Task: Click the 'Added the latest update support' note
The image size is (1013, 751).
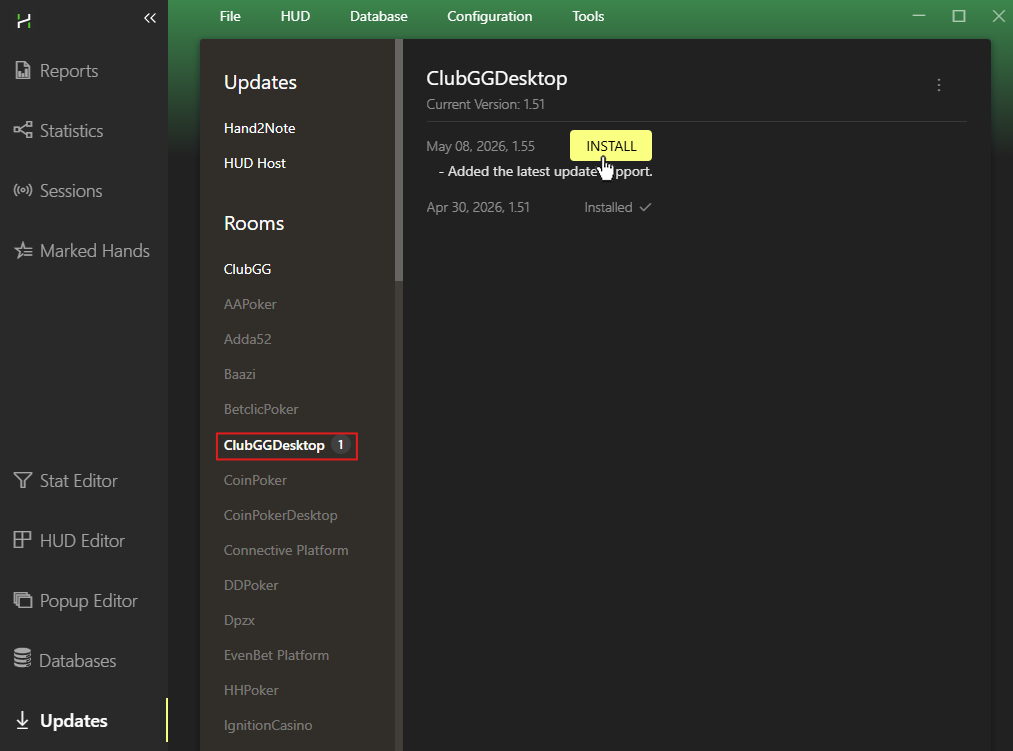Action: (x=545, y=171)
